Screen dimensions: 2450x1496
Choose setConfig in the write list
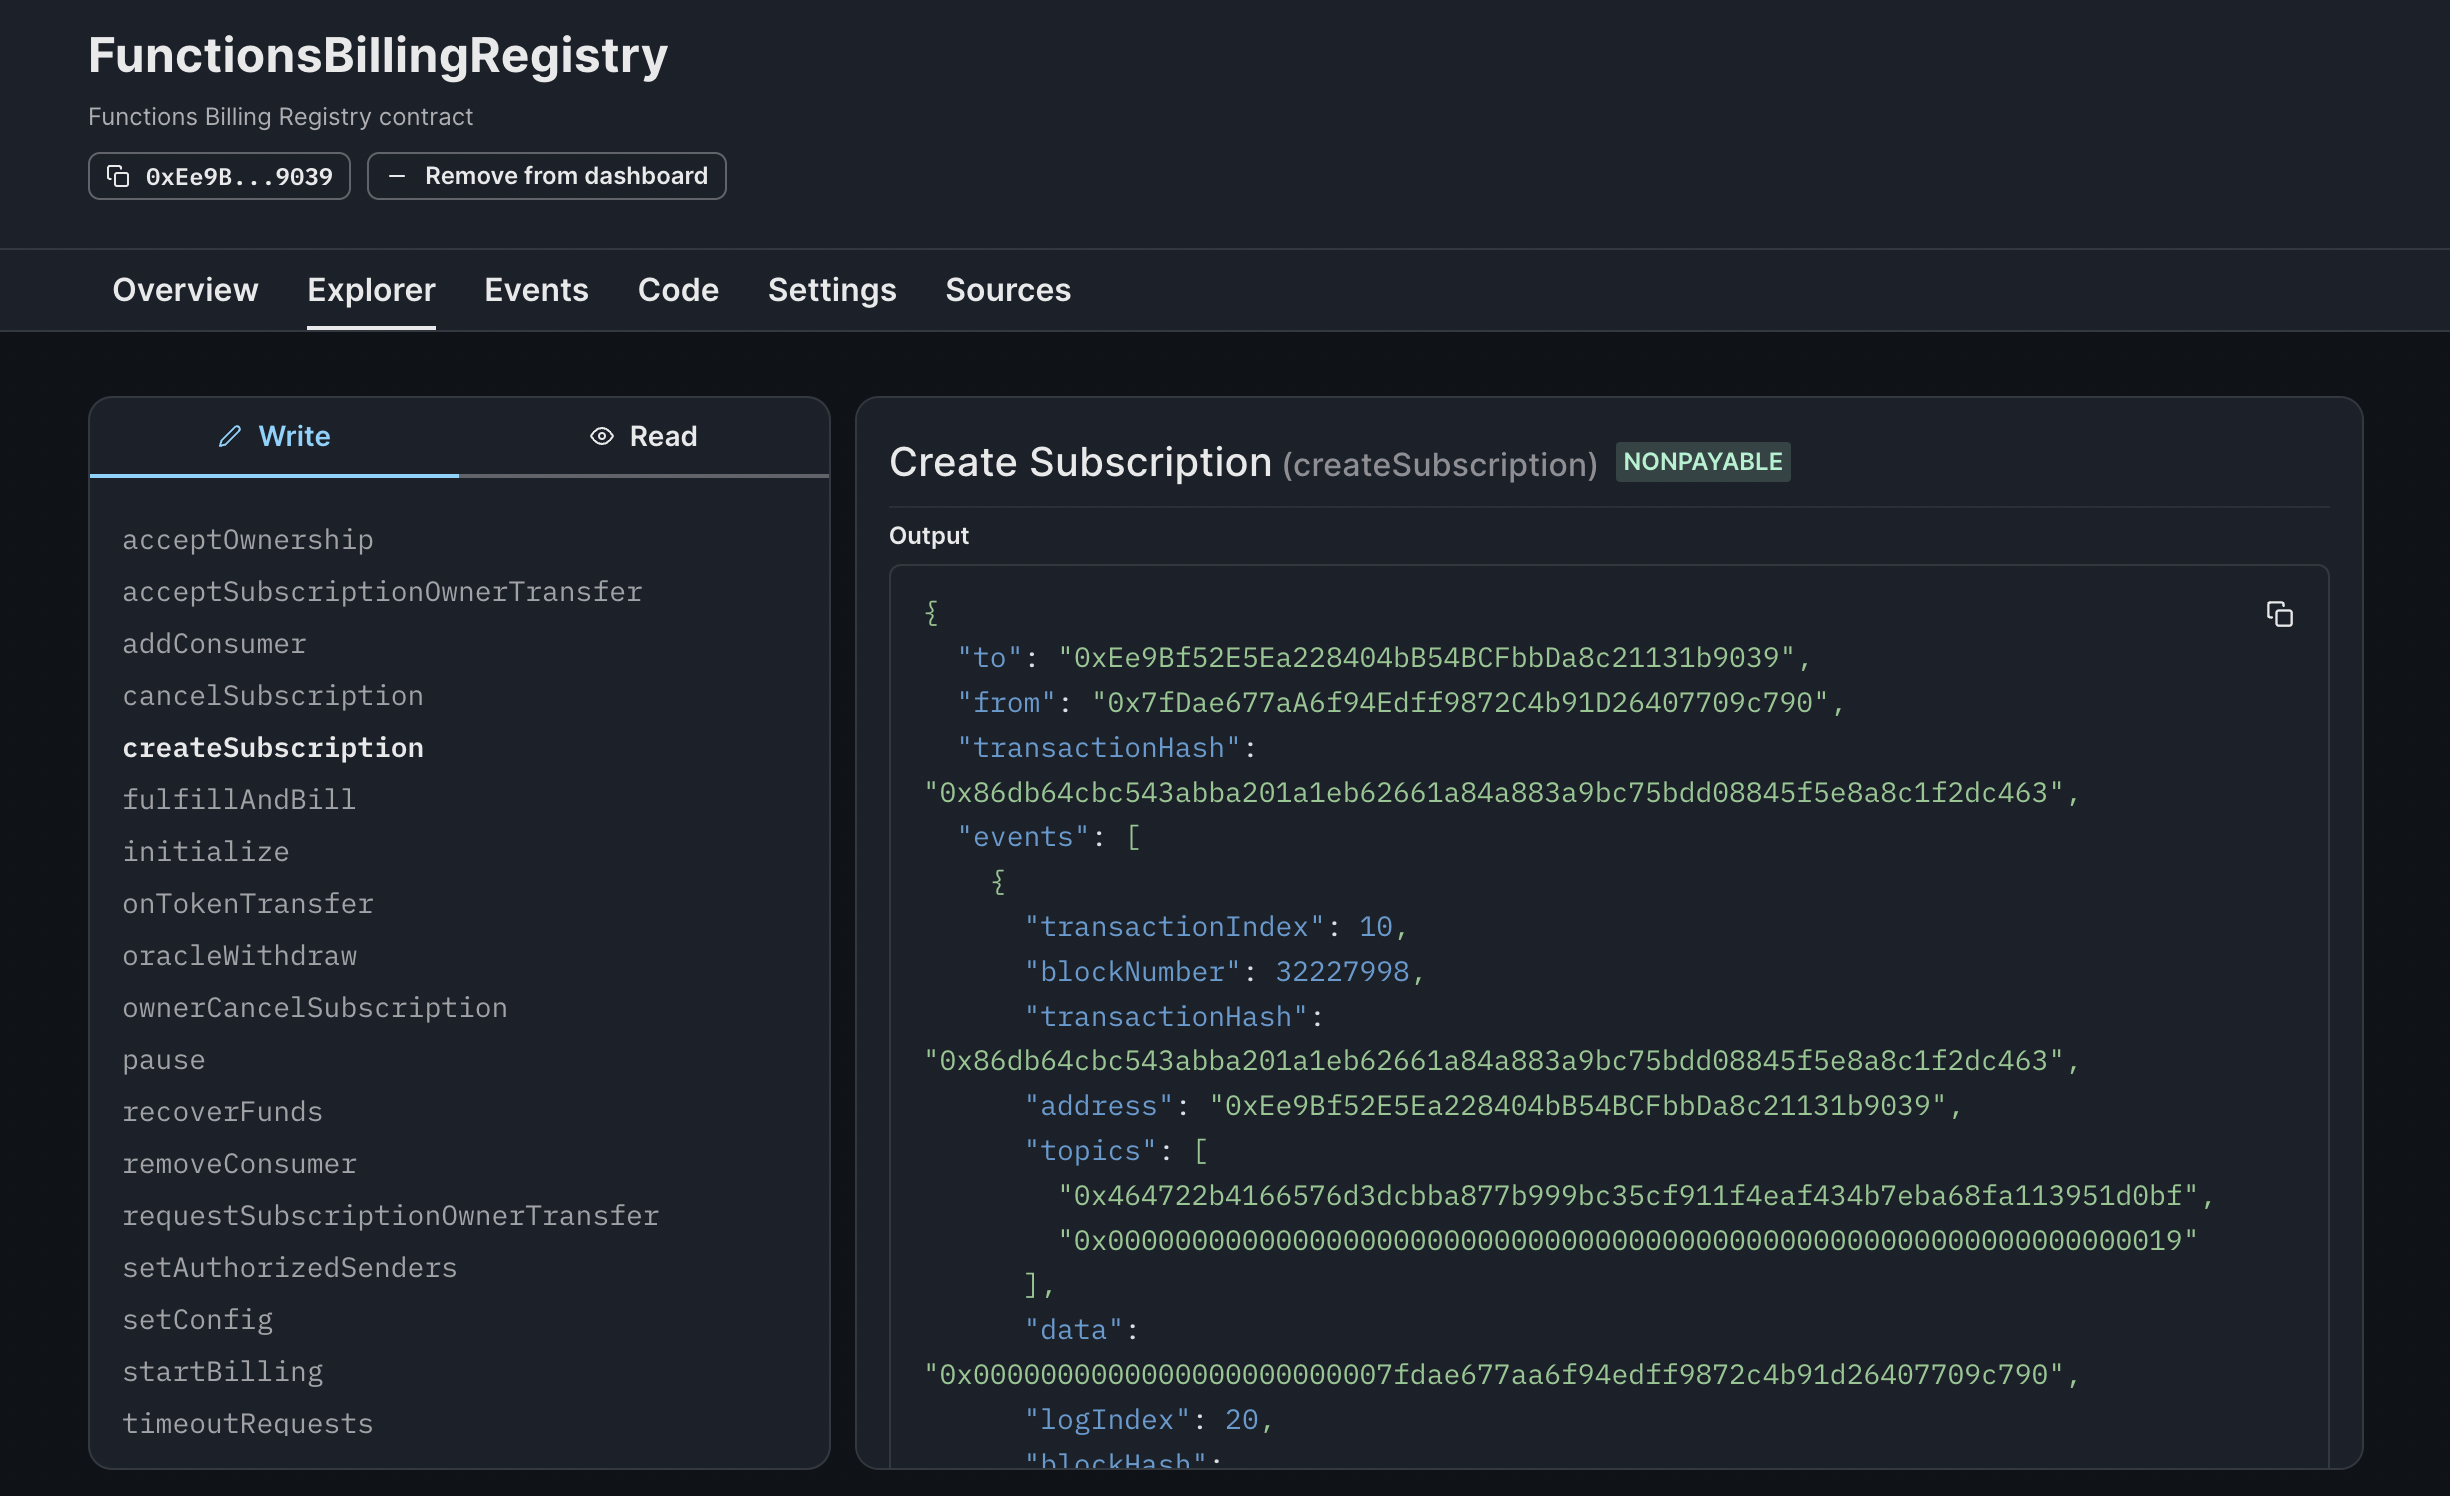(197, 1320)
